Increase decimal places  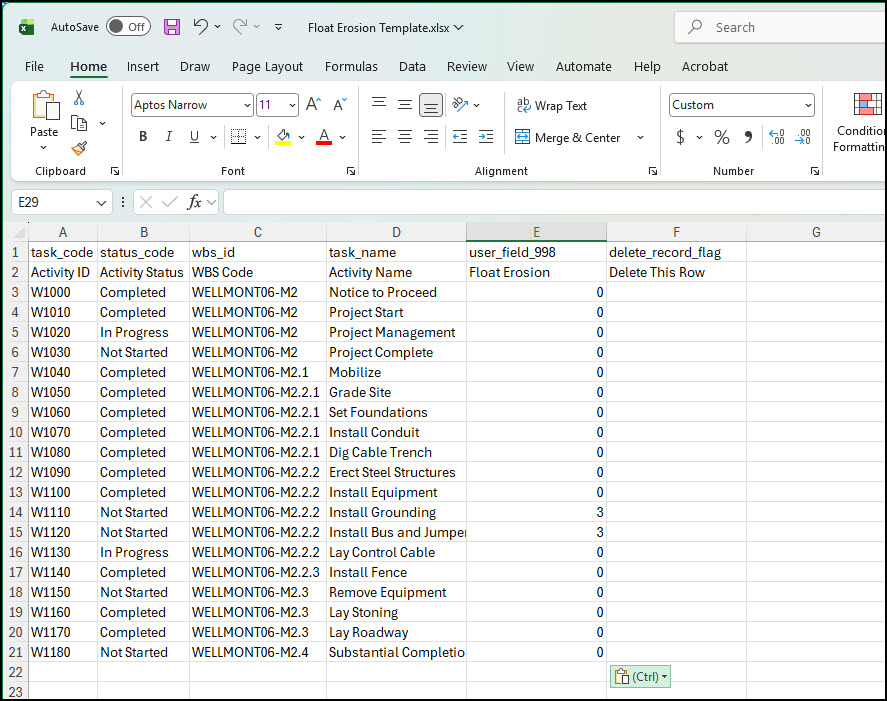tap(777, 137)
